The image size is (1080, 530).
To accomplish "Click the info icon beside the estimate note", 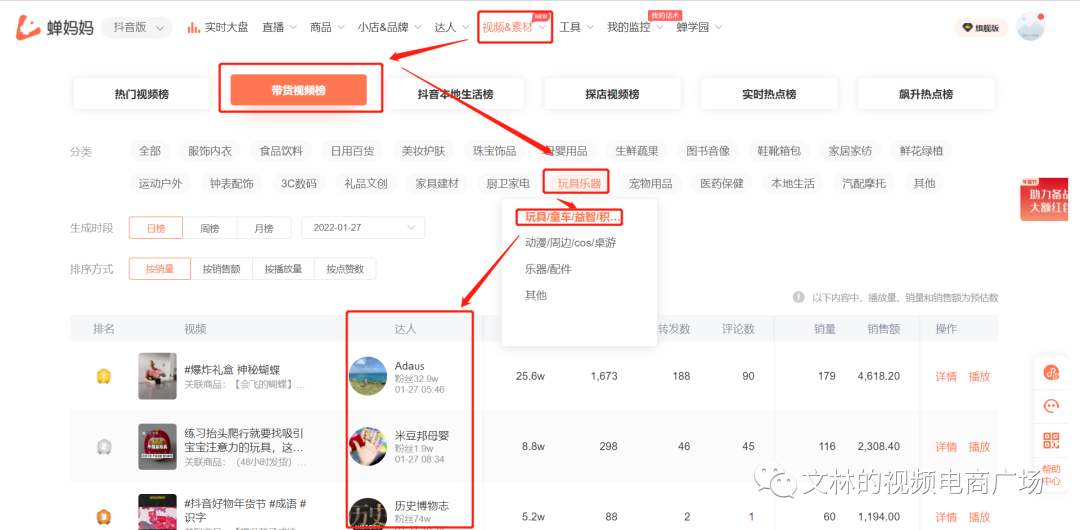I will pyautogui.click(x=799, y=297).
